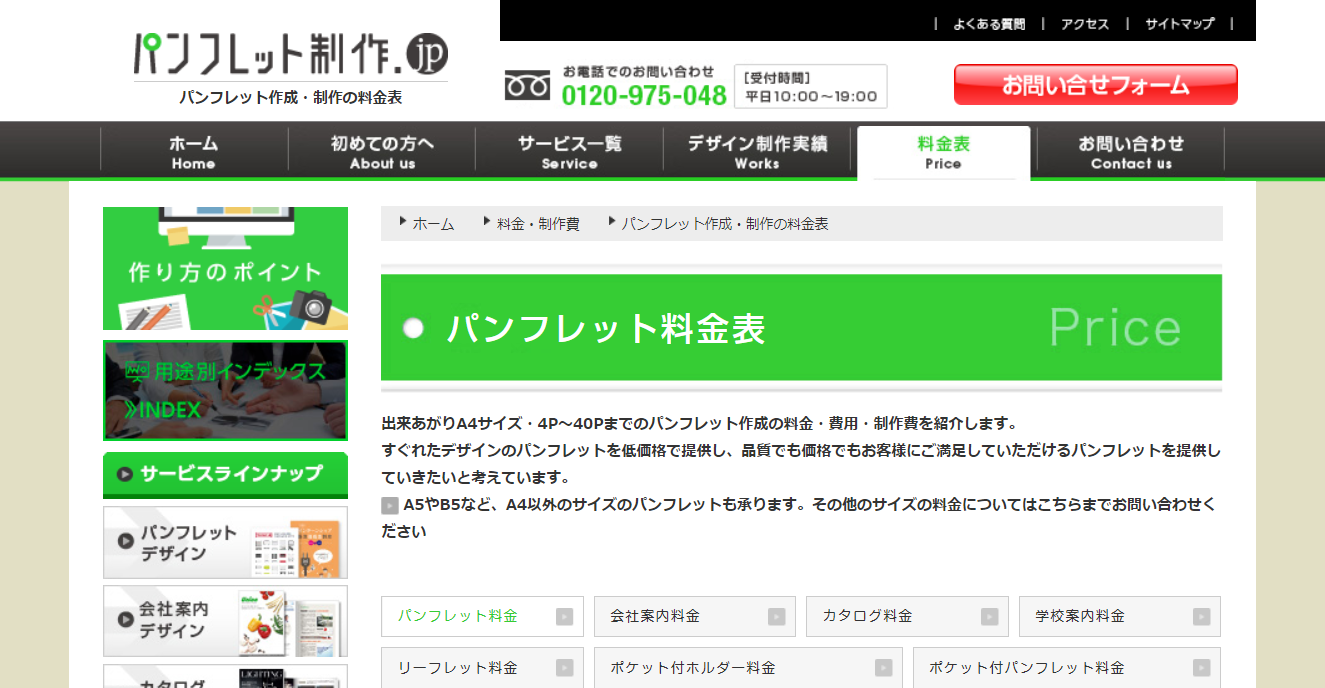Click the リーフレット料金 button text
The width and height of the screenshot is (1325, 688).
point(458,667)
